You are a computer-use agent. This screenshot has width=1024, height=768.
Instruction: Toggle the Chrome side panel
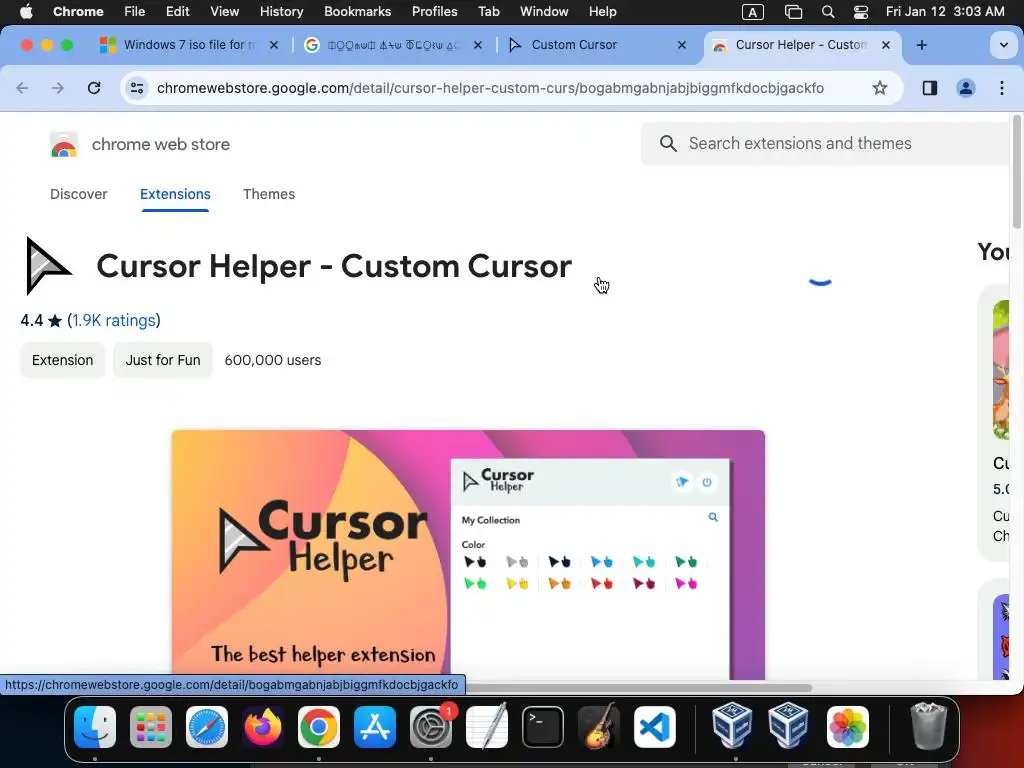[930, 88]
